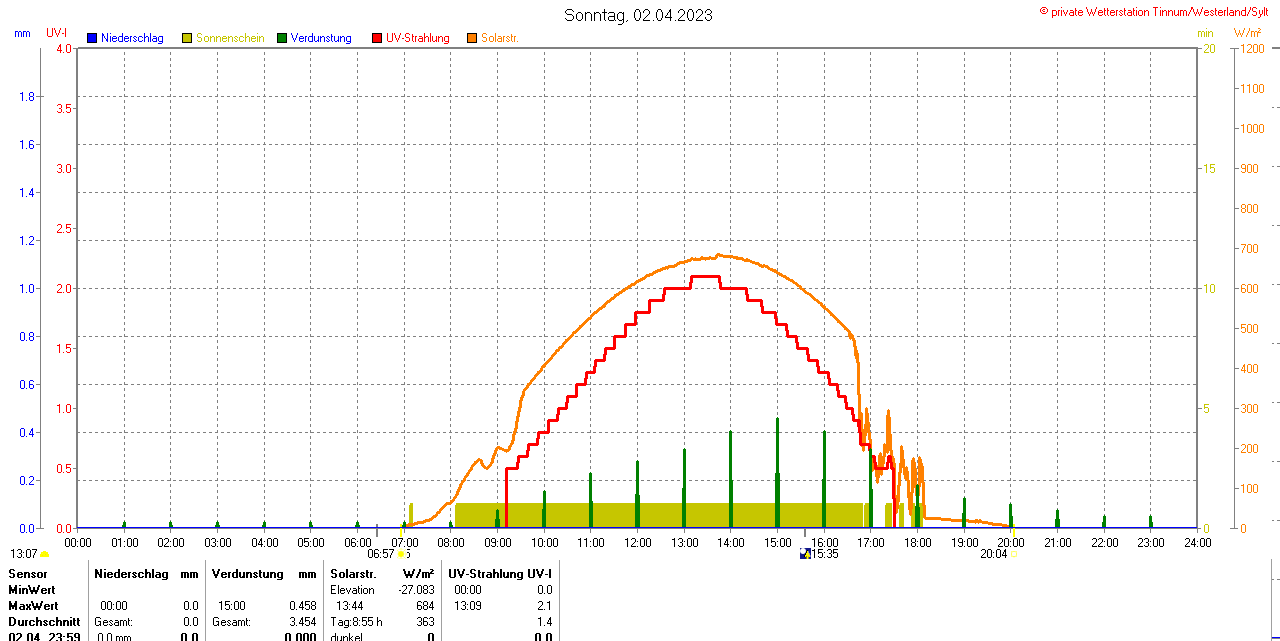Click the orange Solarstr. legend square

click(x=472, y=38)
